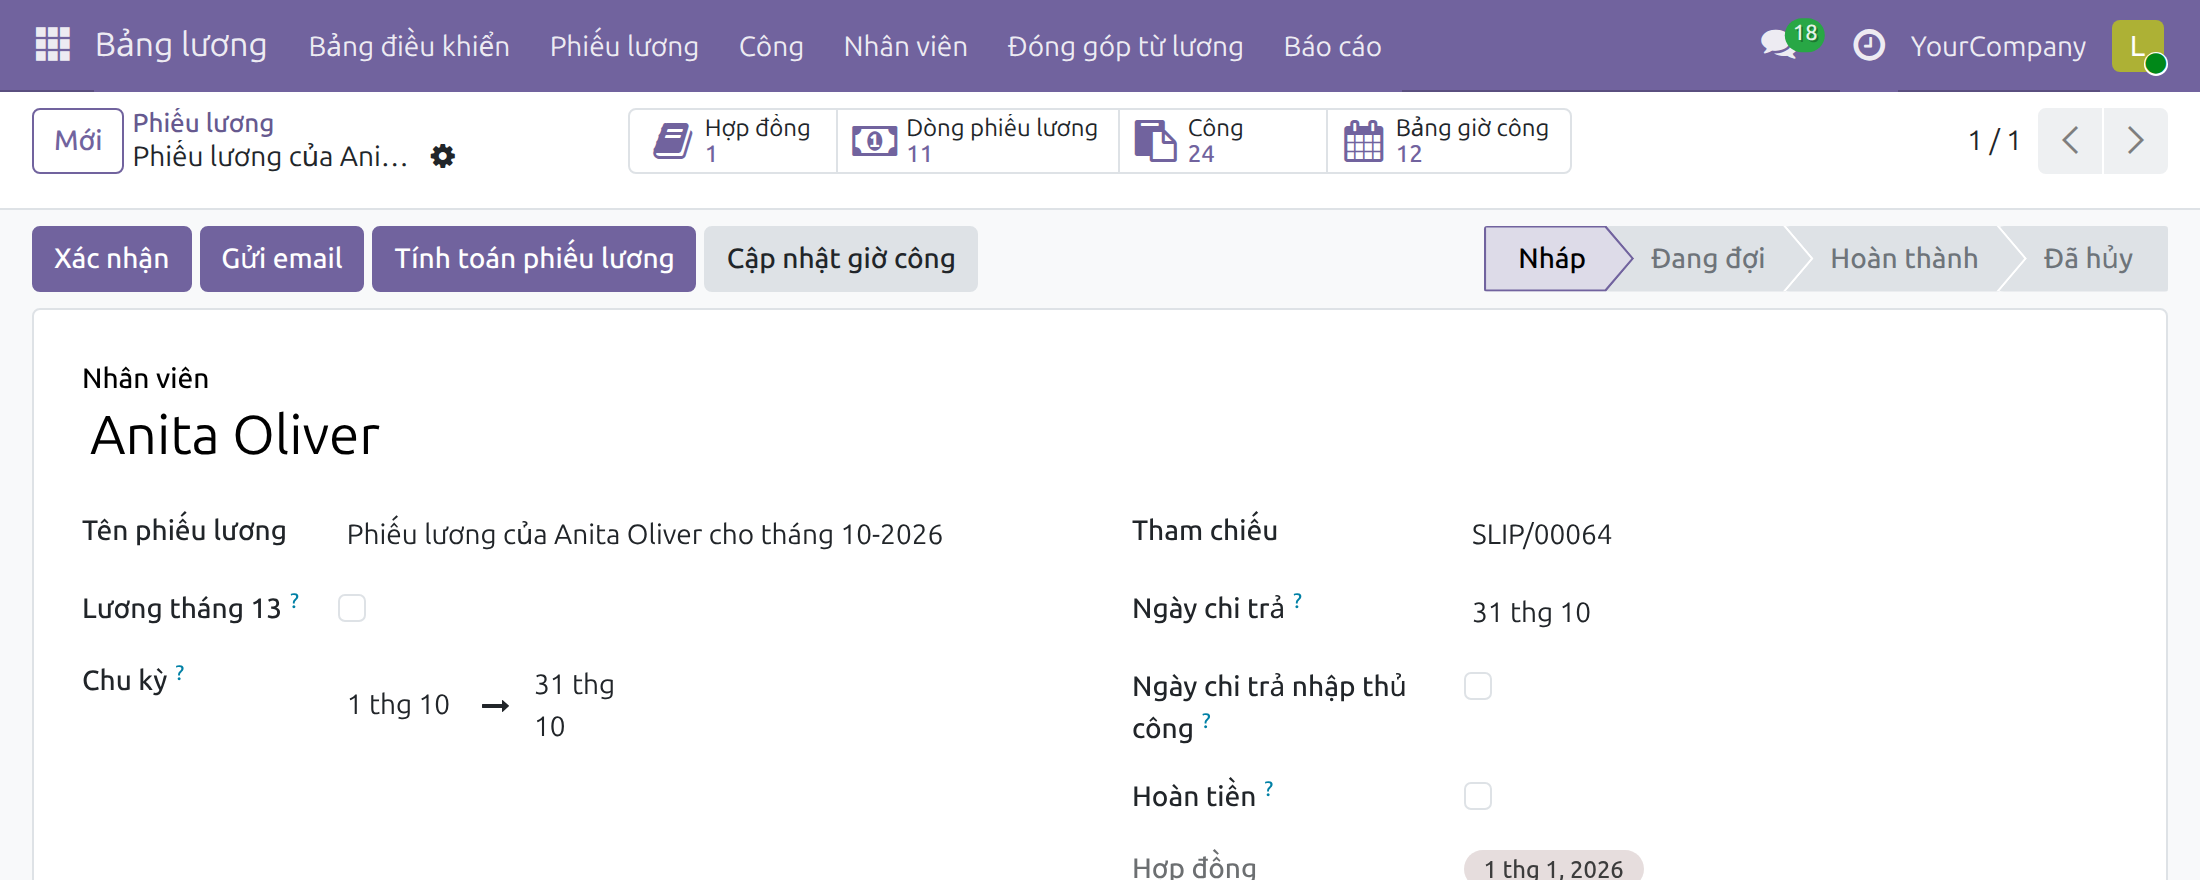Edit period start date 1 thg 10
This screenshot has width=2200, height=880.
coord(399,704)
